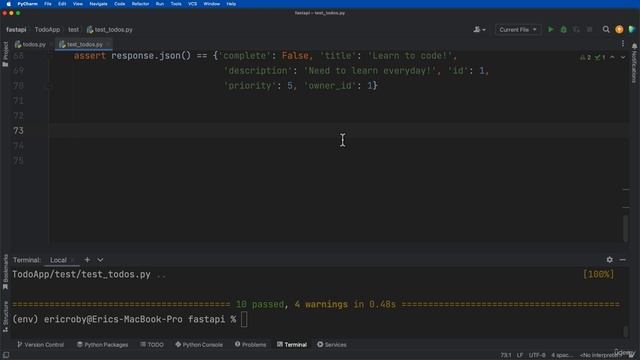Viewport: 640px width, 360px height.
Task: Start debugging with the bug icon
Action: (x=564, y=29)
